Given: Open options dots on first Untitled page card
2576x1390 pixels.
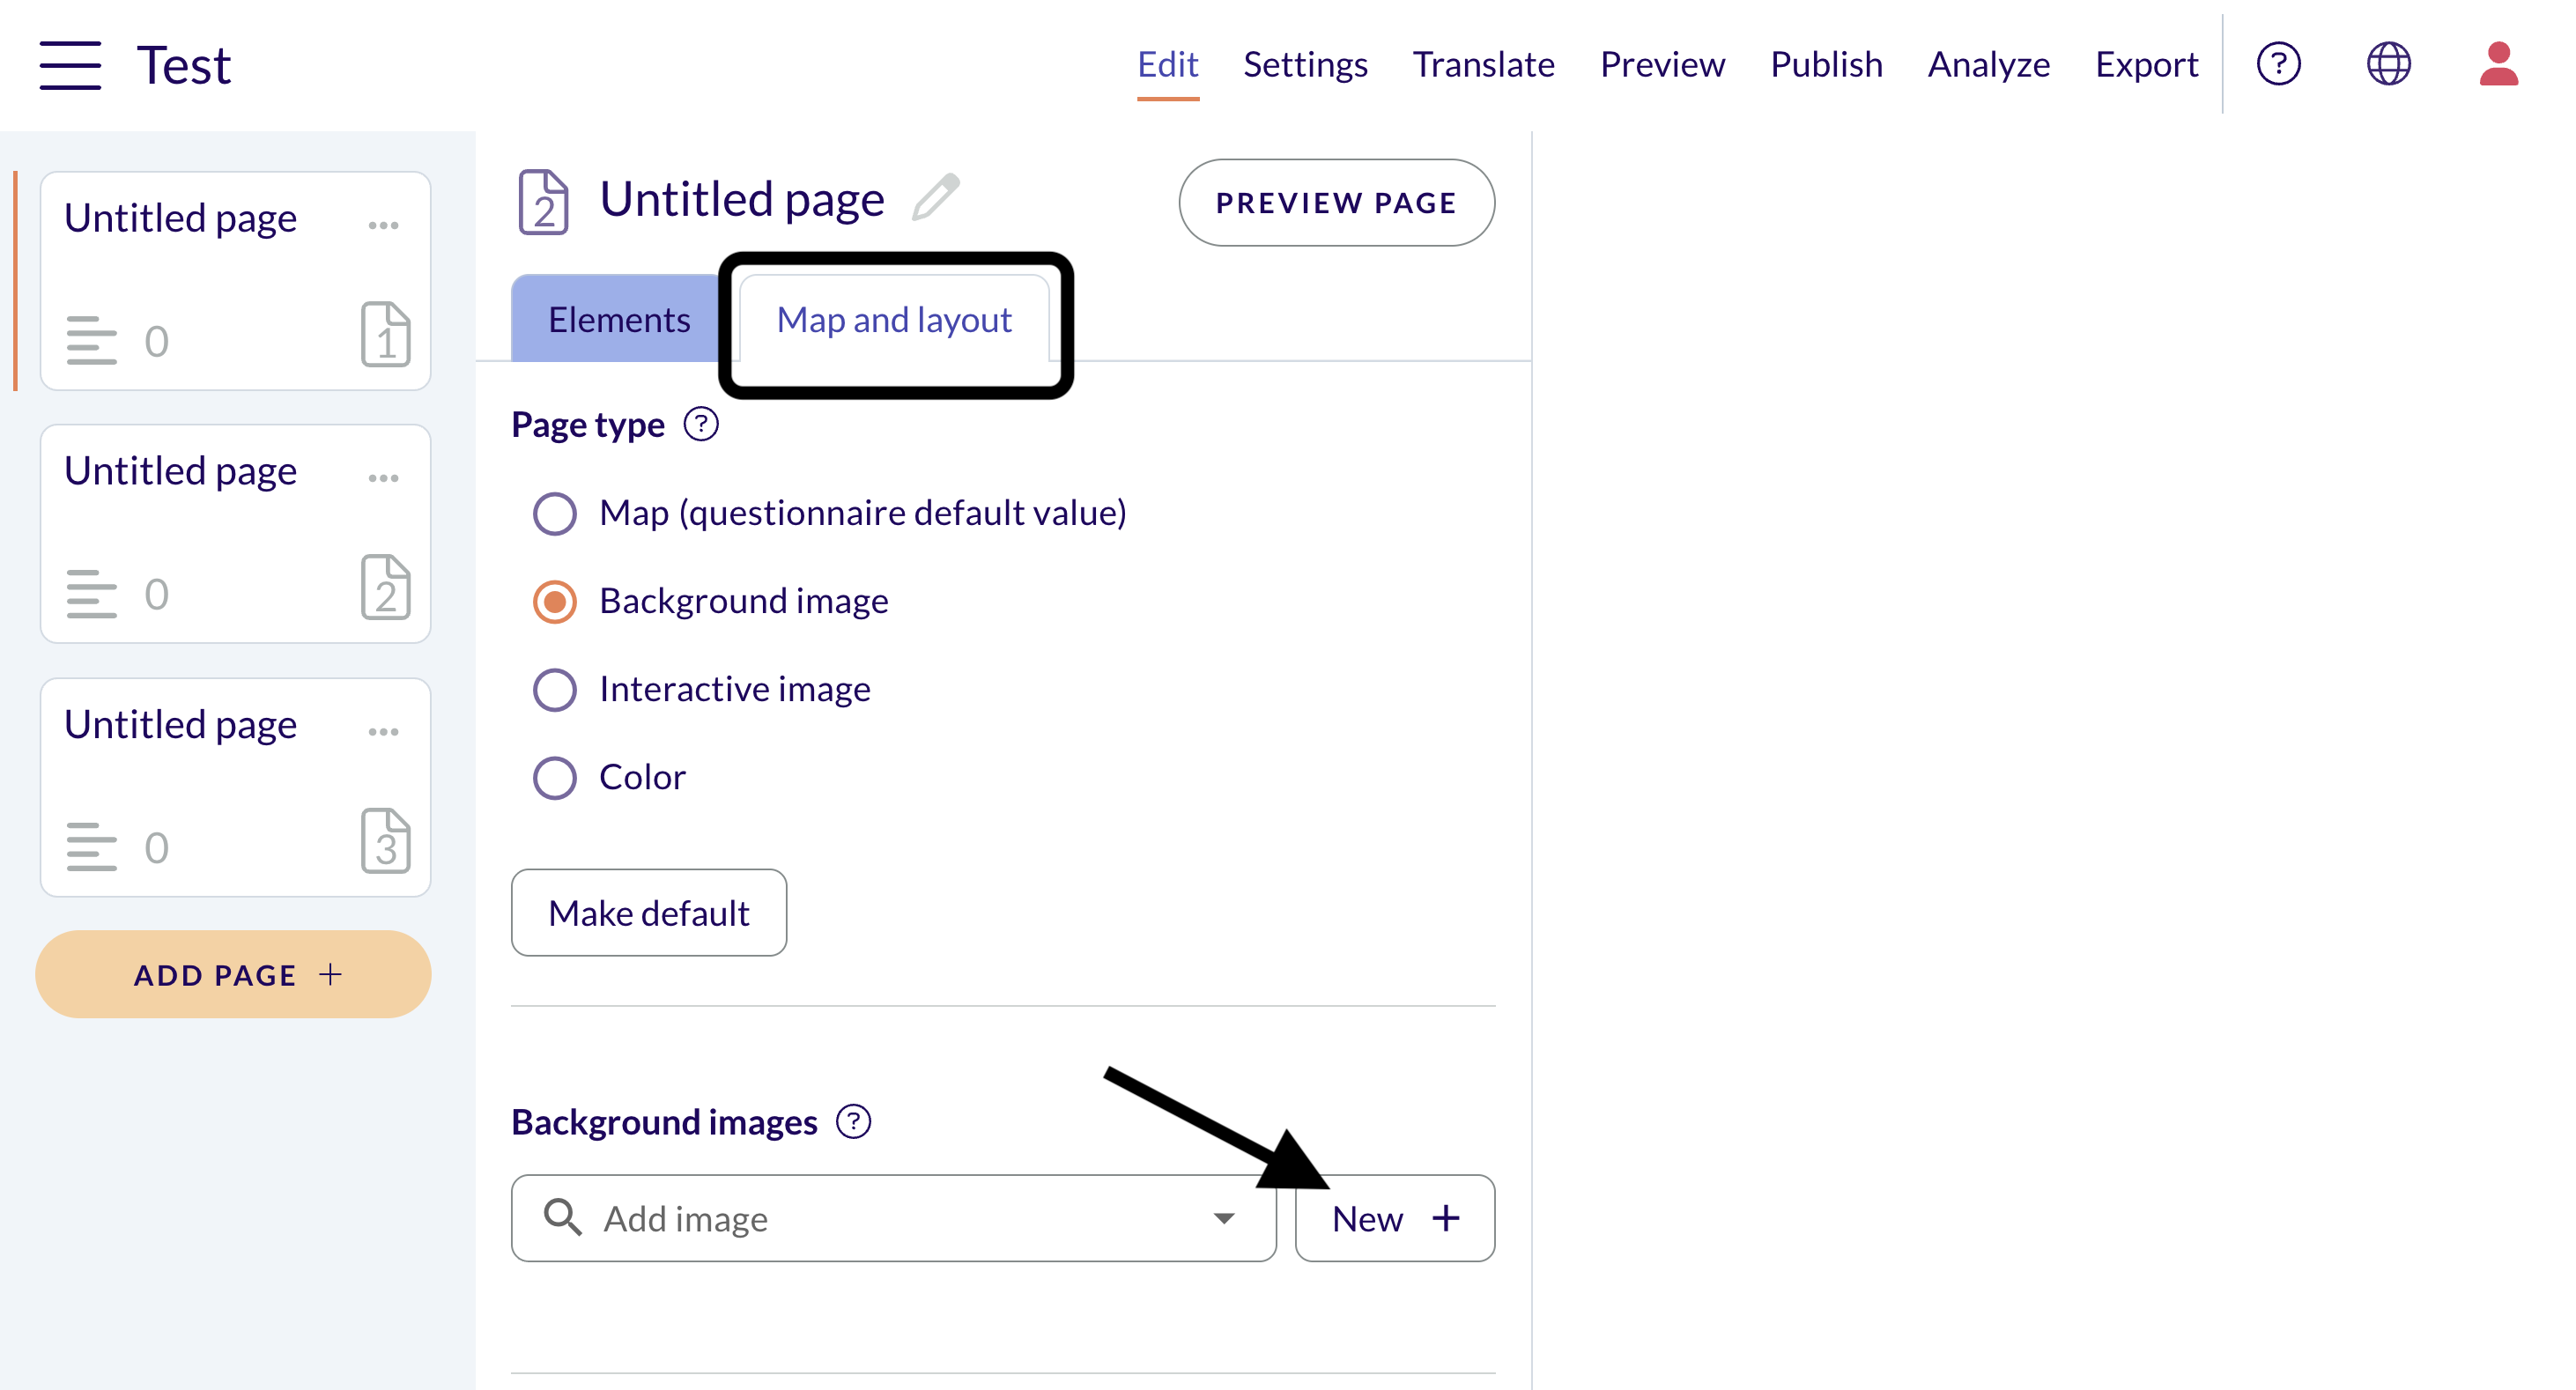Looking at the screenshot, I should click(x=384, y=225).
